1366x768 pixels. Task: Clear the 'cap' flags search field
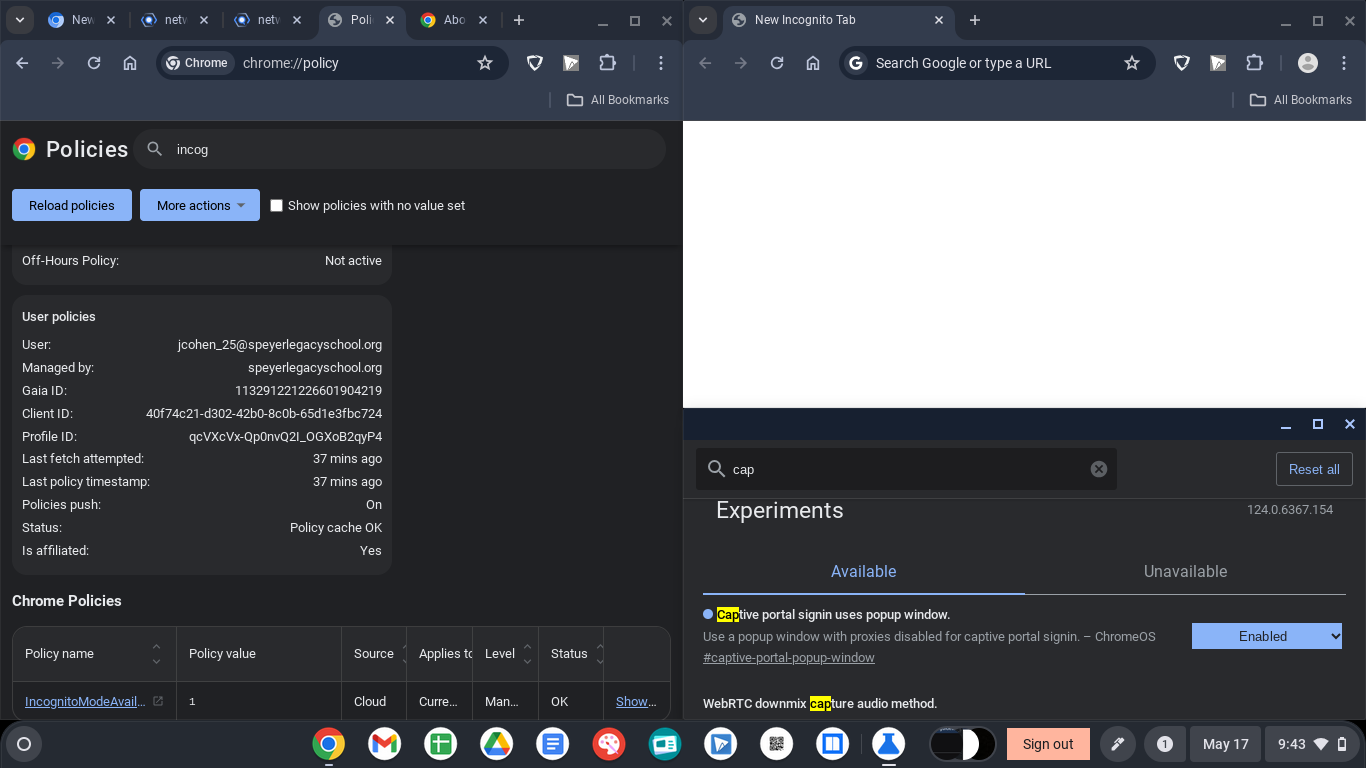[x=1099, y=469]
